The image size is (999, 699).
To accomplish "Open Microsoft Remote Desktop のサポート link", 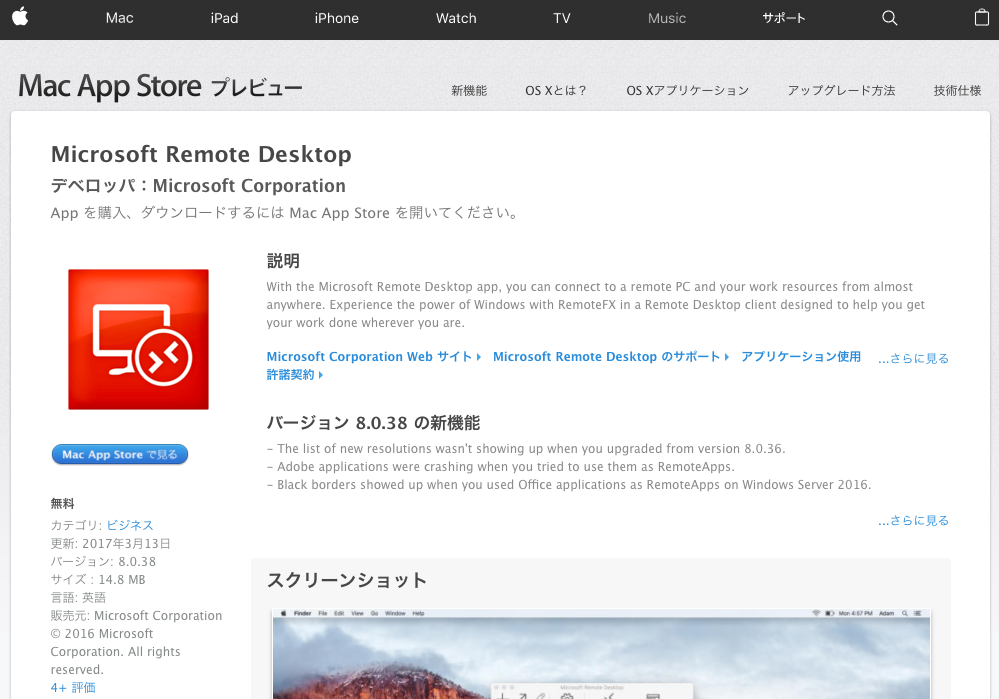I will pyautogui.click(x=610, y=357).
